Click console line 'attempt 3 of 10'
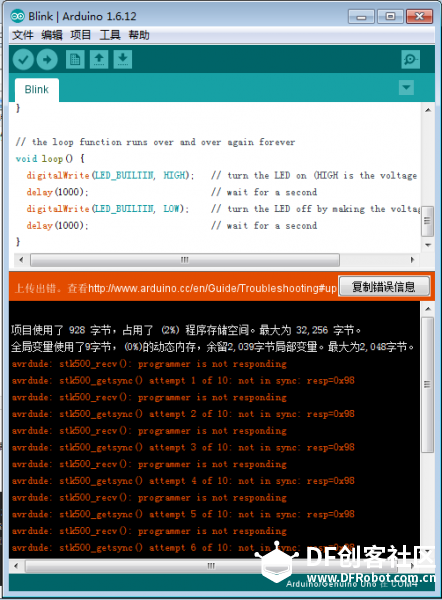 pyautogui.click(x=183, y=447)
